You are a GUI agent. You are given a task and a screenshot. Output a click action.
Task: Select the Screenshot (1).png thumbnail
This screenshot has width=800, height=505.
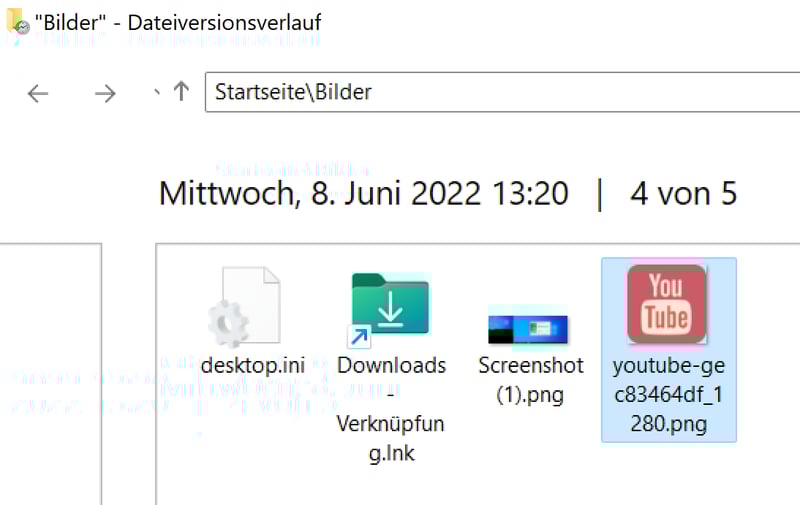point(528,329)
